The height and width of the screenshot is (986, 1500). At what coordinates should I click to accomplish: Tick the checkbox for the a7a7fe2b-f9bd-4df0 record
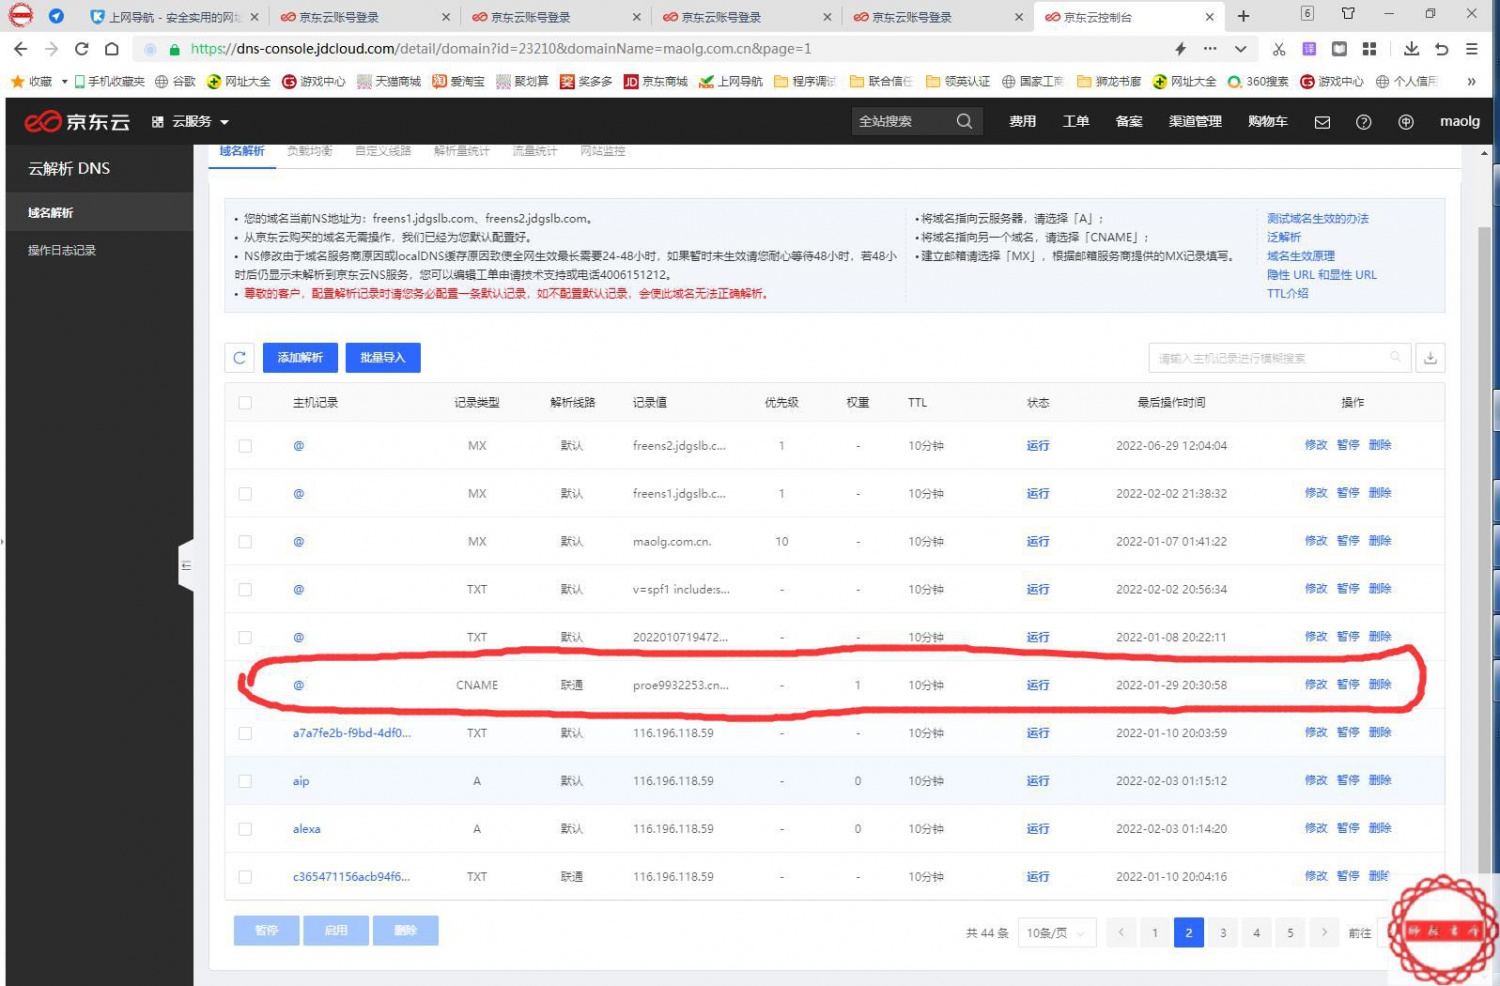tap(245, 733)
